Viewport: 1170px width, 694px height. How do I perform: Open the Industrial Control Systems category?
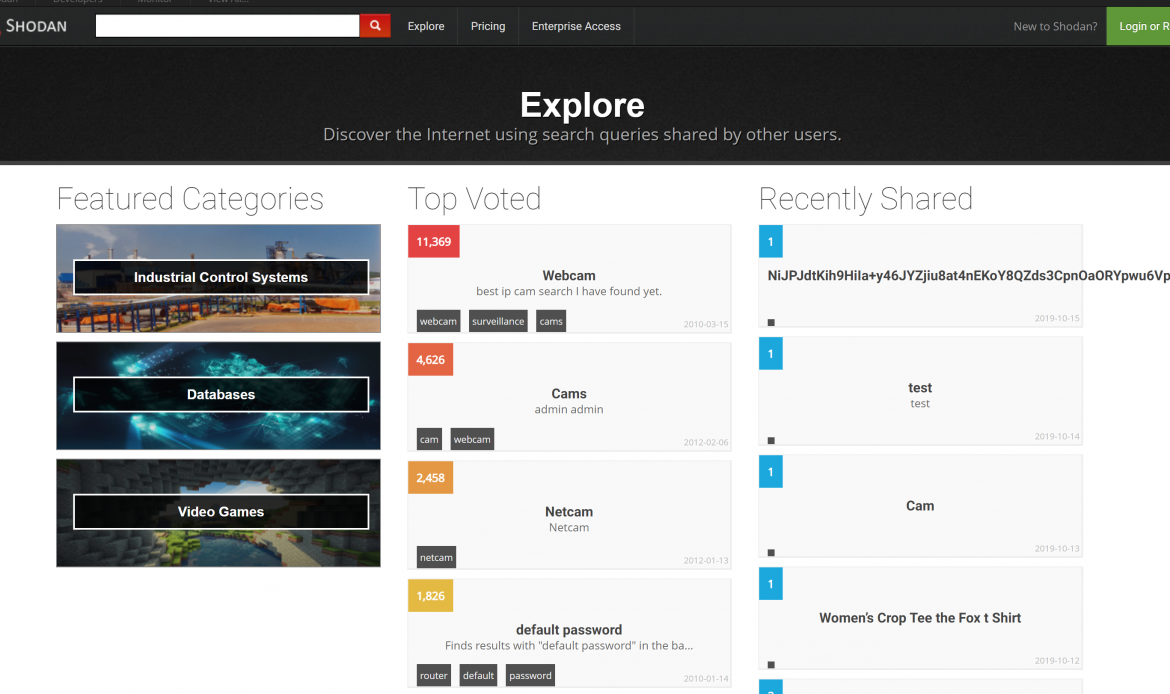pos(220,277)
